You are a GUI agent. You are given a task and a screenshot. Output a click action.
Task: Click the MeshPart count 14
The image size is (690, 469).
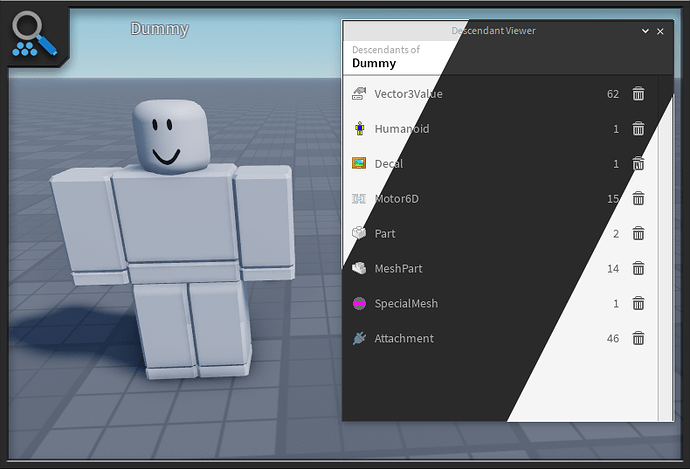613,268
